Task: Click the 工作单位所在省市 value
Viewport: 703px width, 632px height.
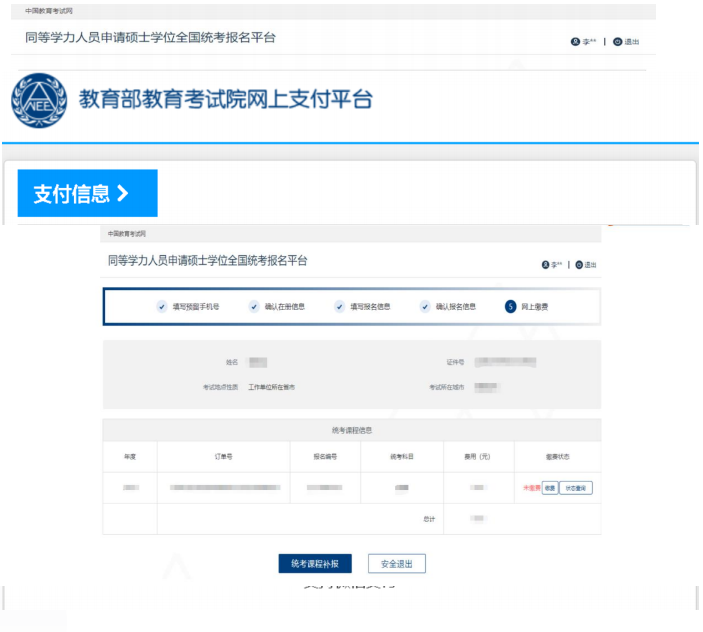Action: point(272,387)
